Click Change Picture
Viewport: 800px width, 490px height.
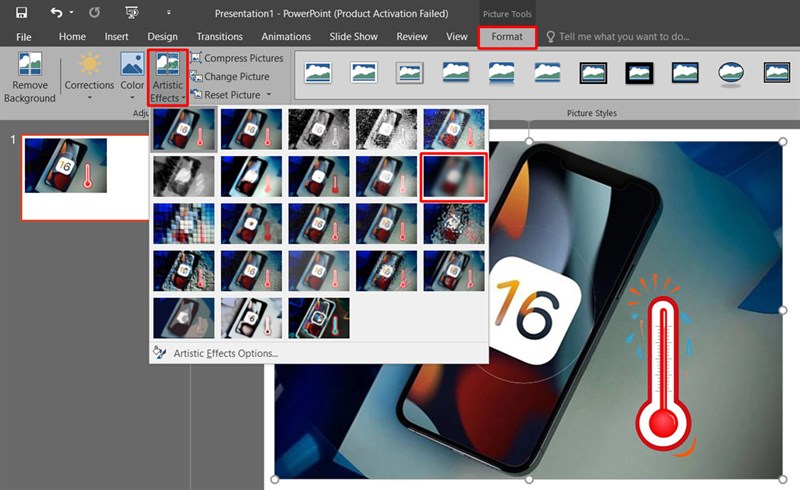point(230,77)
